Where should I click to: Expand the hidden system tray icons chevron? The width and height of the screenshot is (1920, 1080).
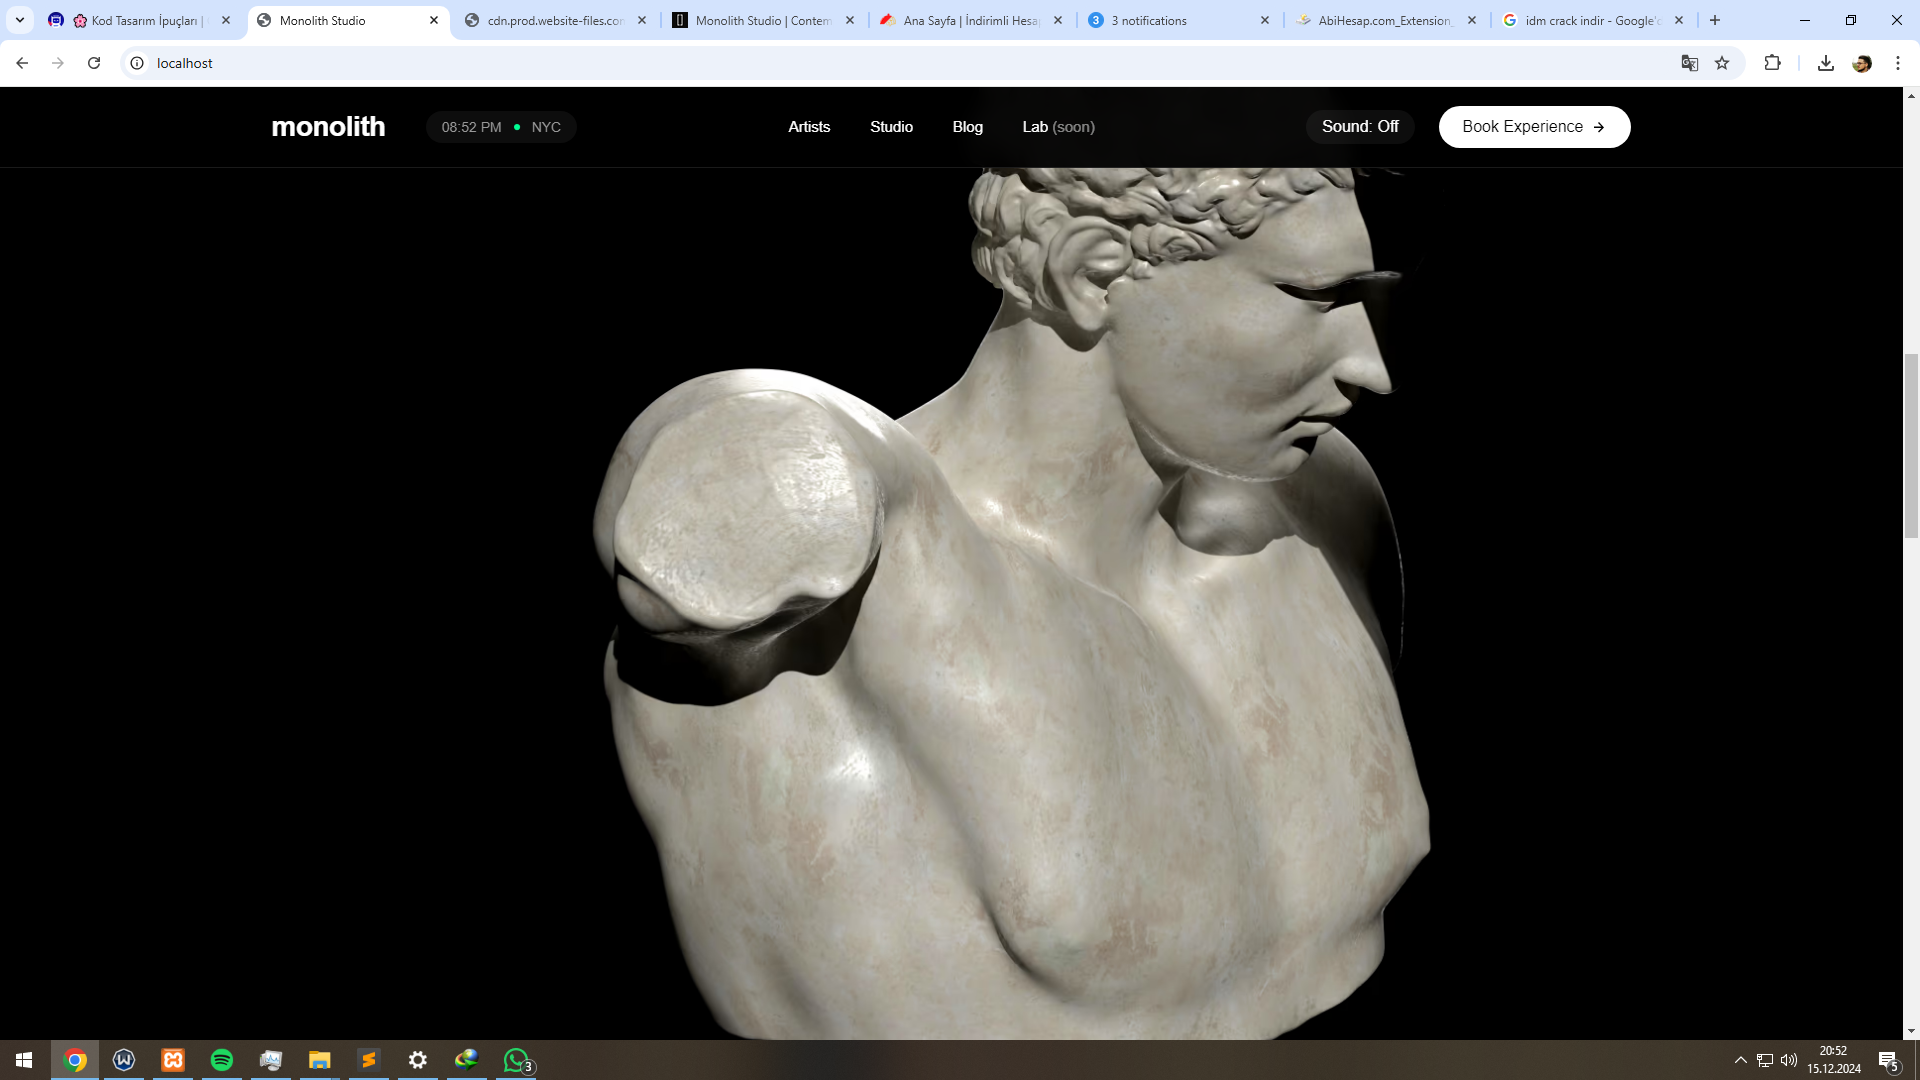coord(1740,1060)
